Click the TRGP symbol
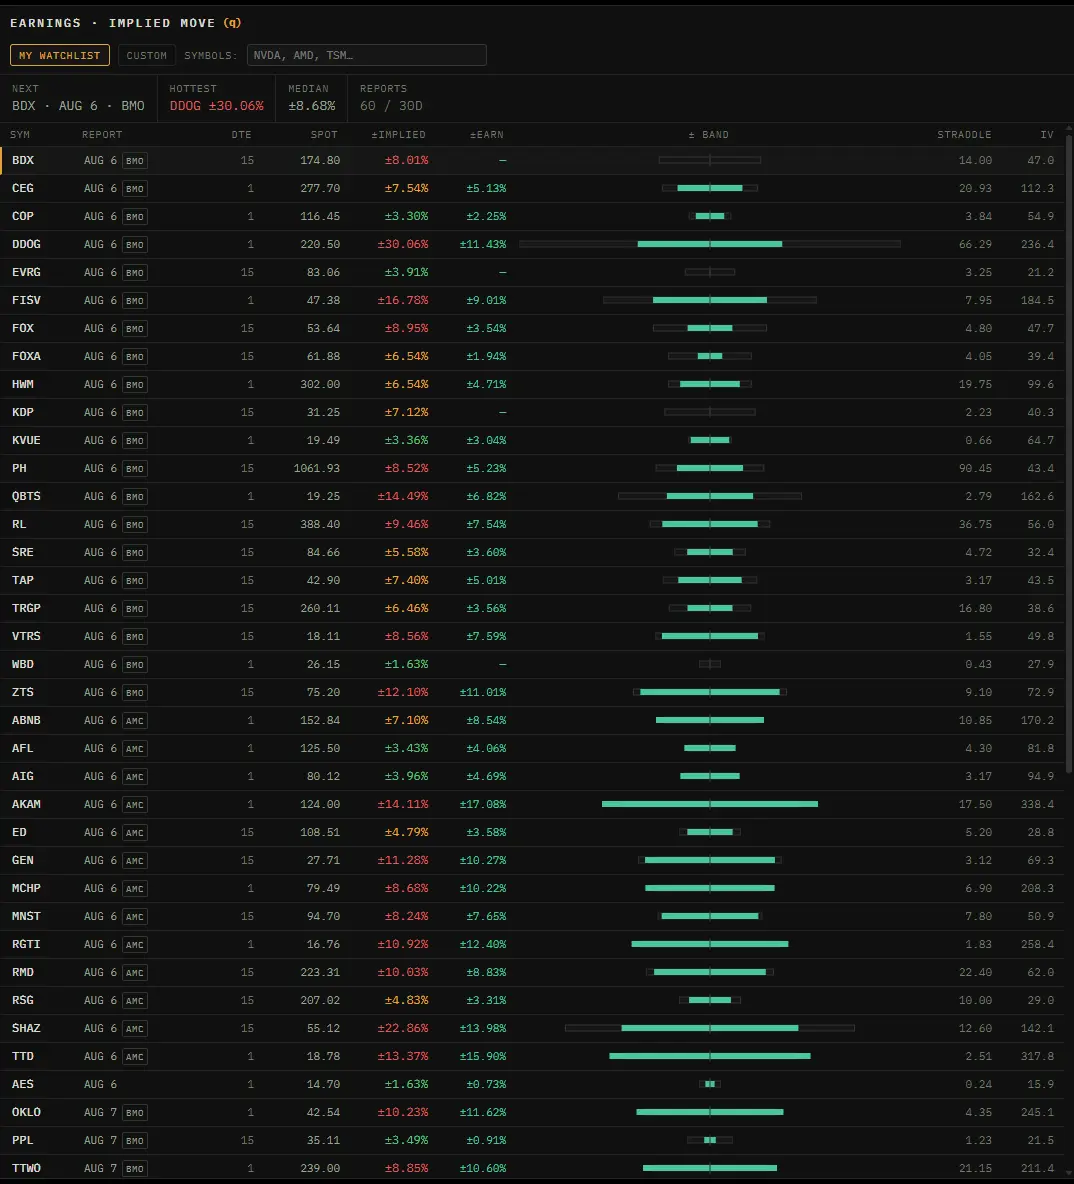 26,608
